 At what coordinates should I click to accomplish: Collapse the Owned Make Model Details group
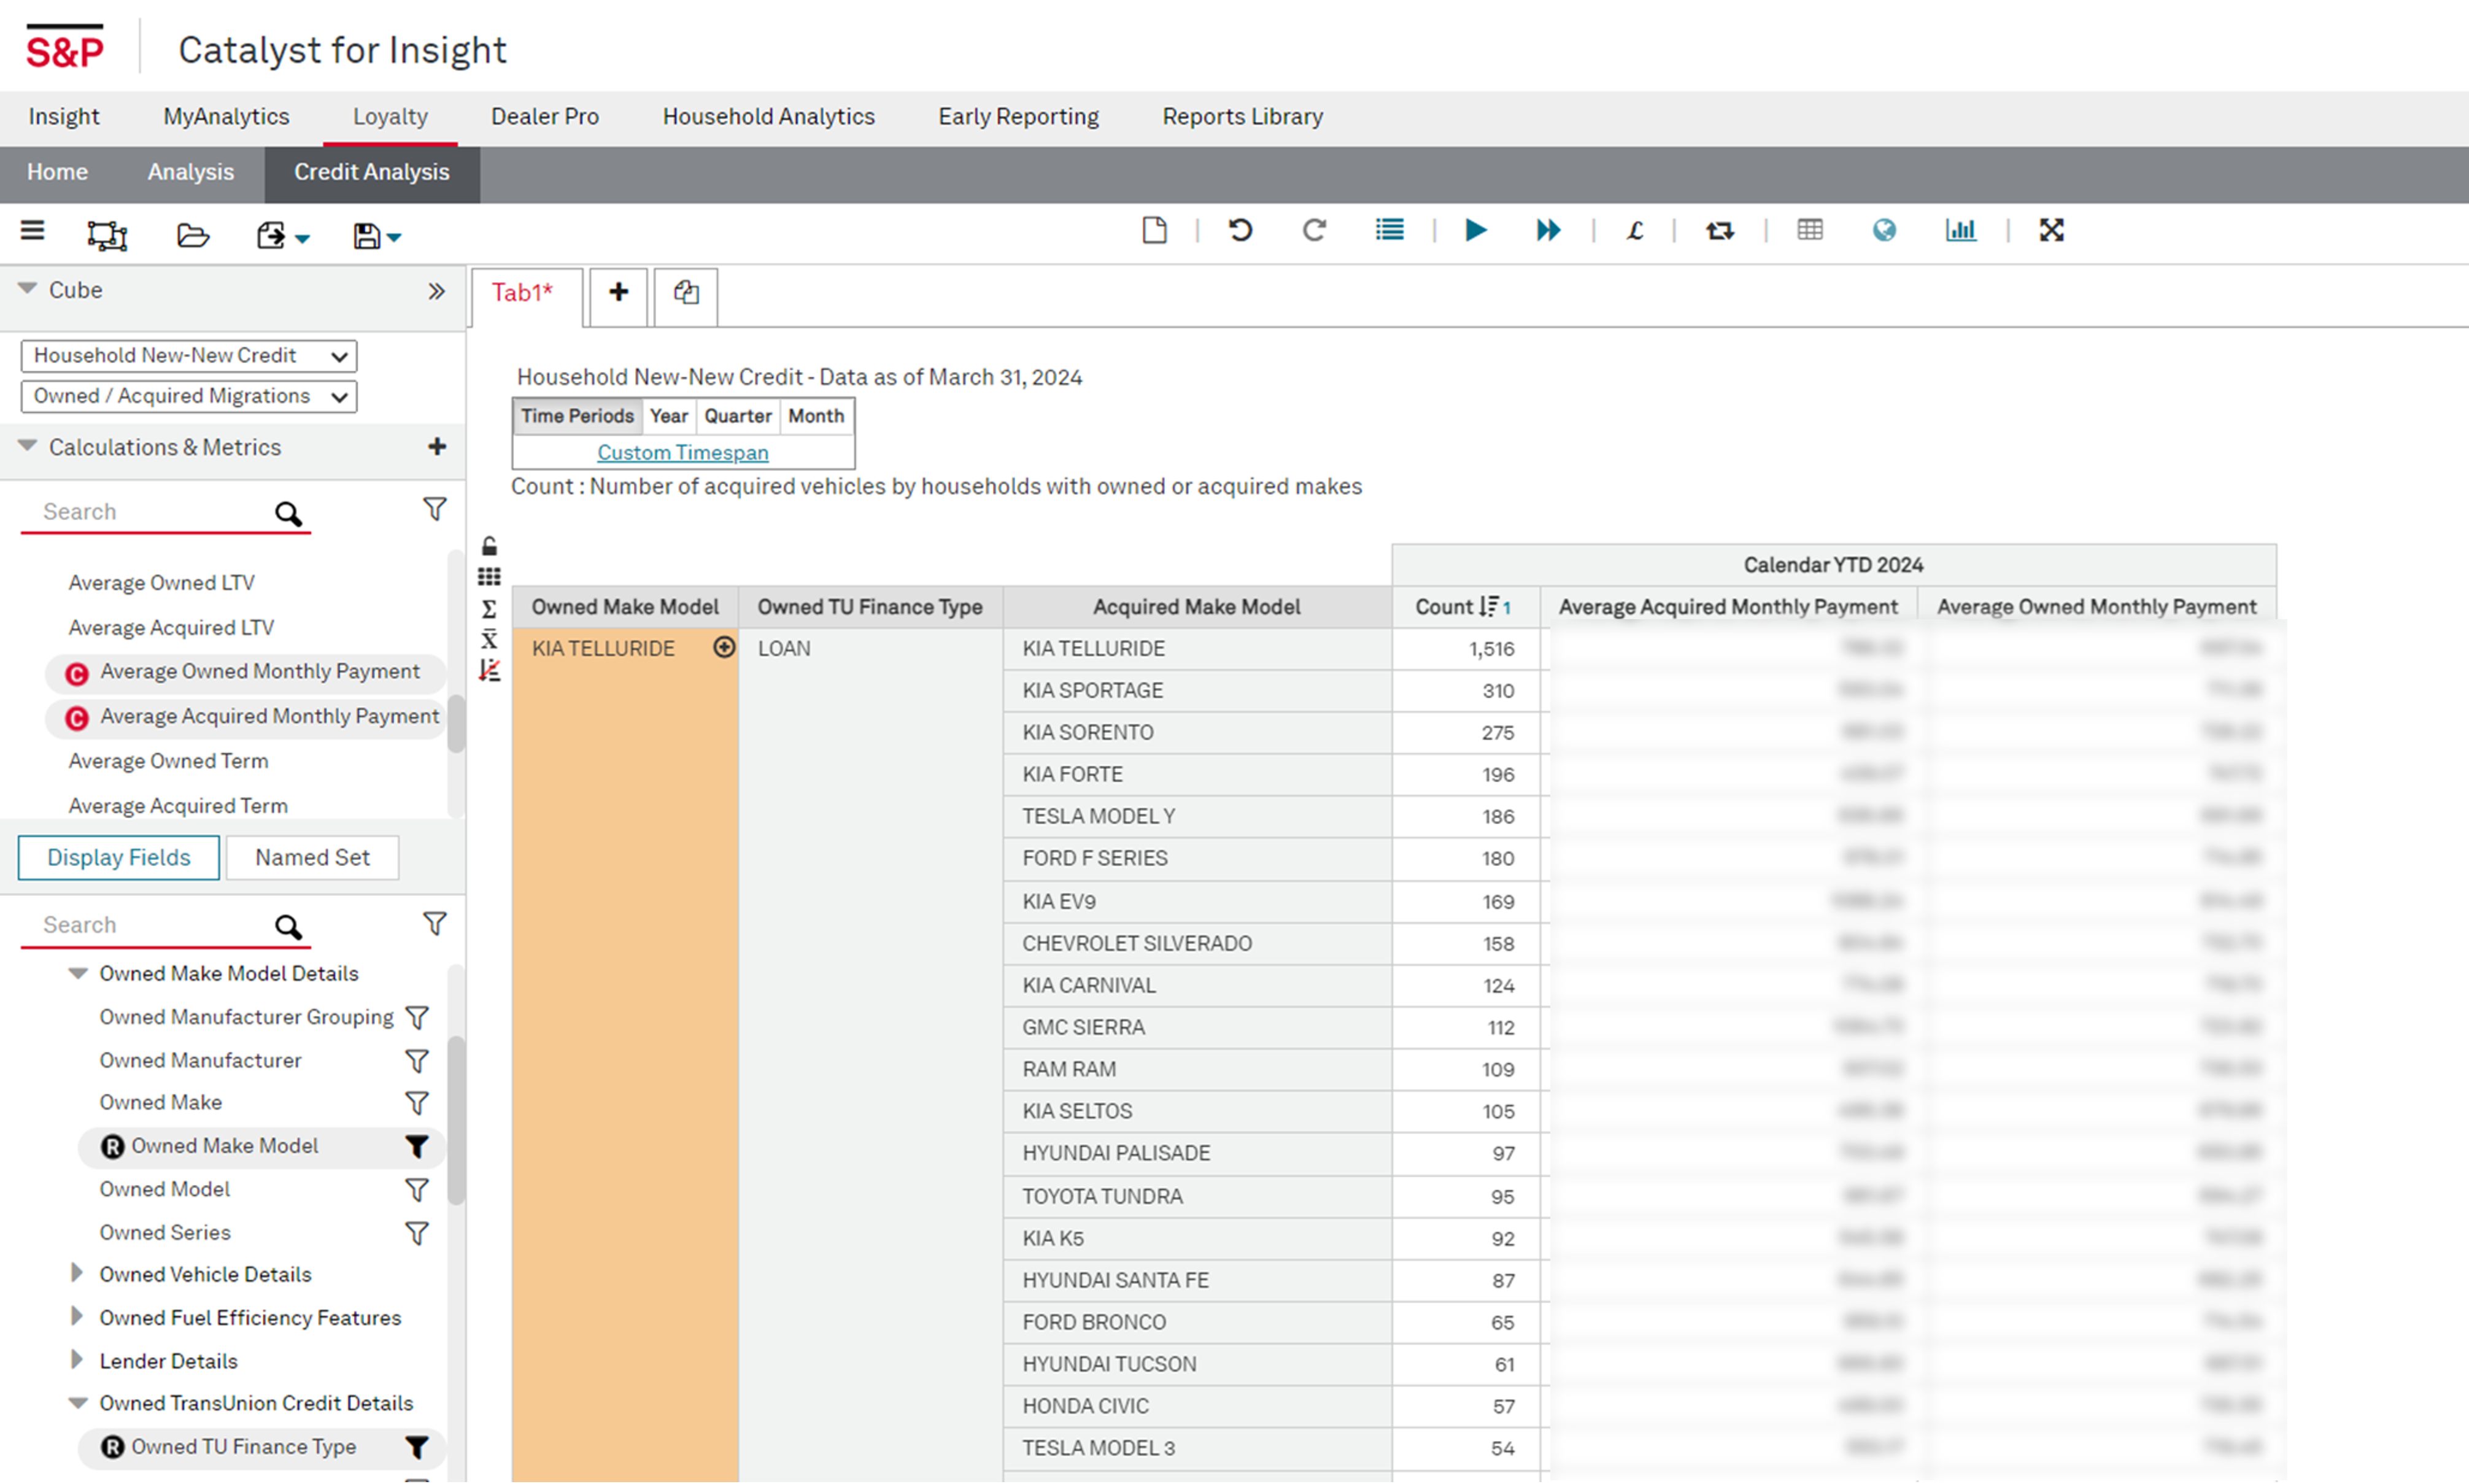[x=77, y=973]
